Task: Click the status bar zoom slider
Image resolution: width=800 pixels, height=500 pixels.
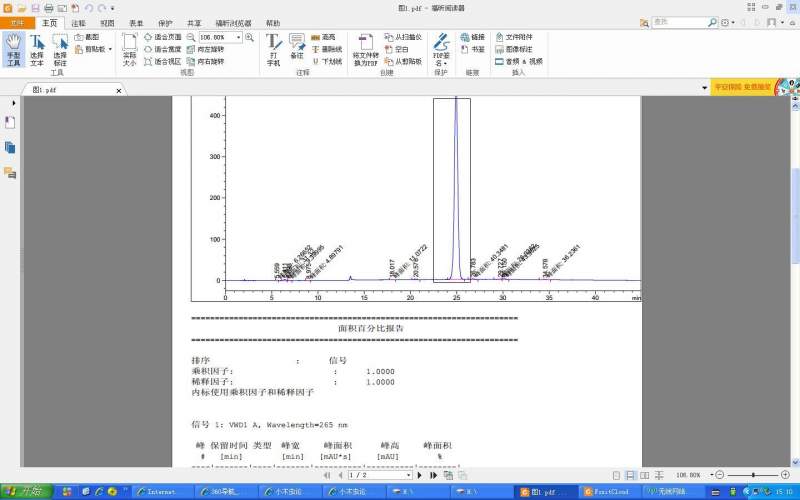Action: [753, 475]
